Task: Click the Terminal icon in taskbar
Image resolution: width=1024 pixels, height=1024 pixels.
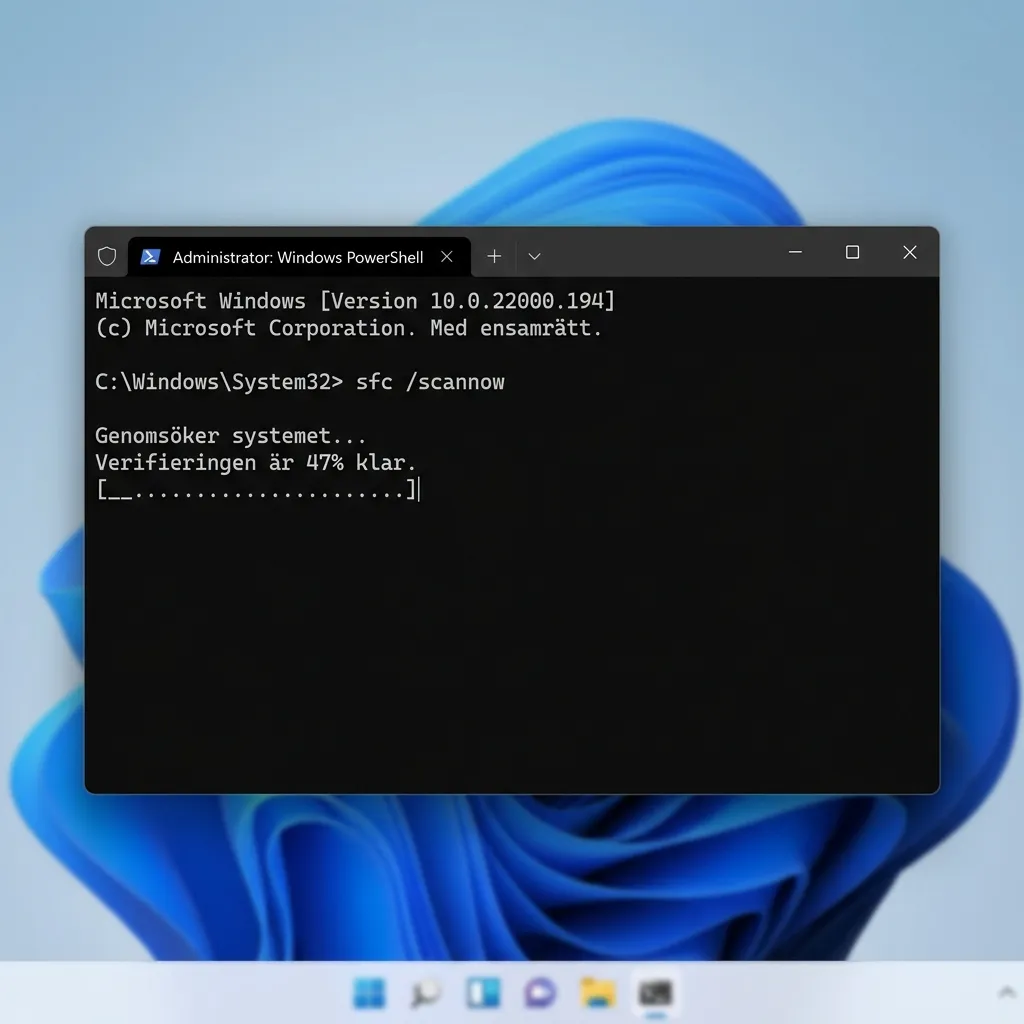Action: pos(655,993)
